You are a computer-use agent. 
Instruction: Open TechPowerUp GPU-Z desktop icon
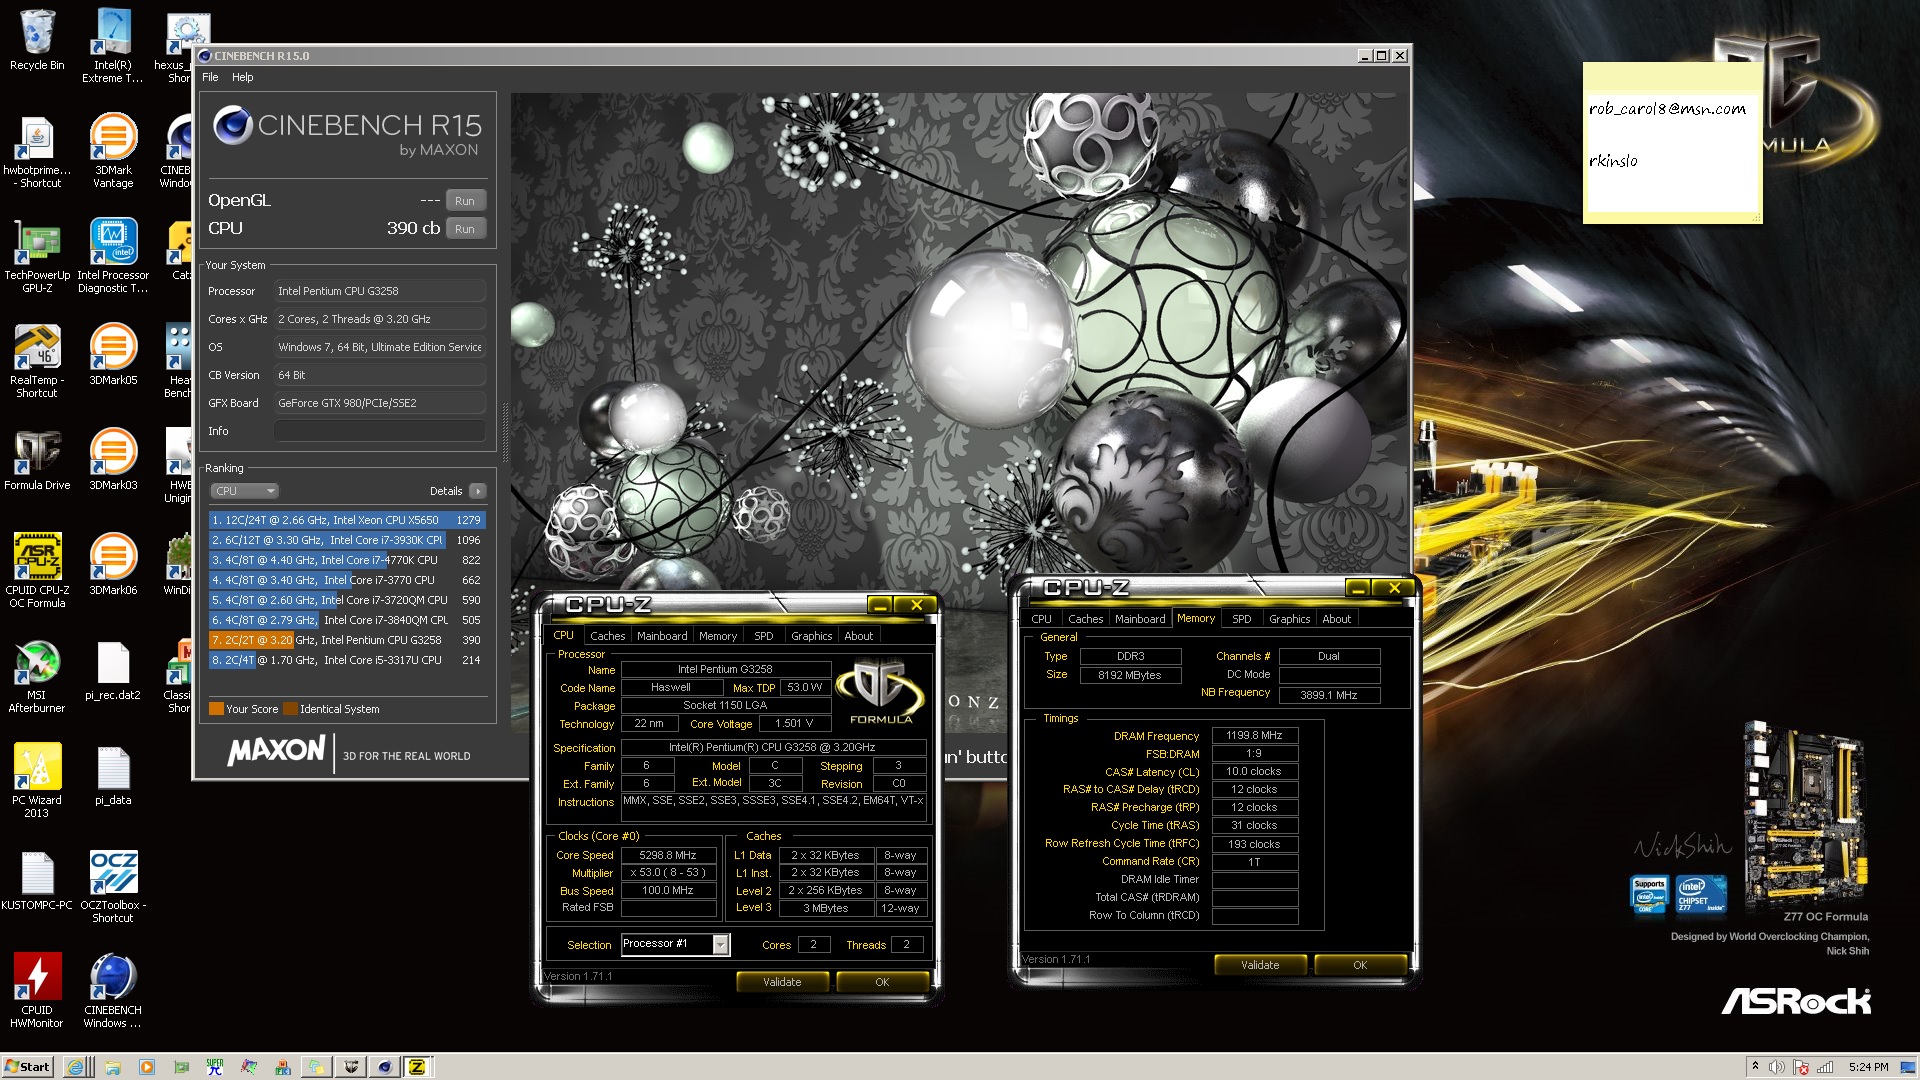[37, 256]
